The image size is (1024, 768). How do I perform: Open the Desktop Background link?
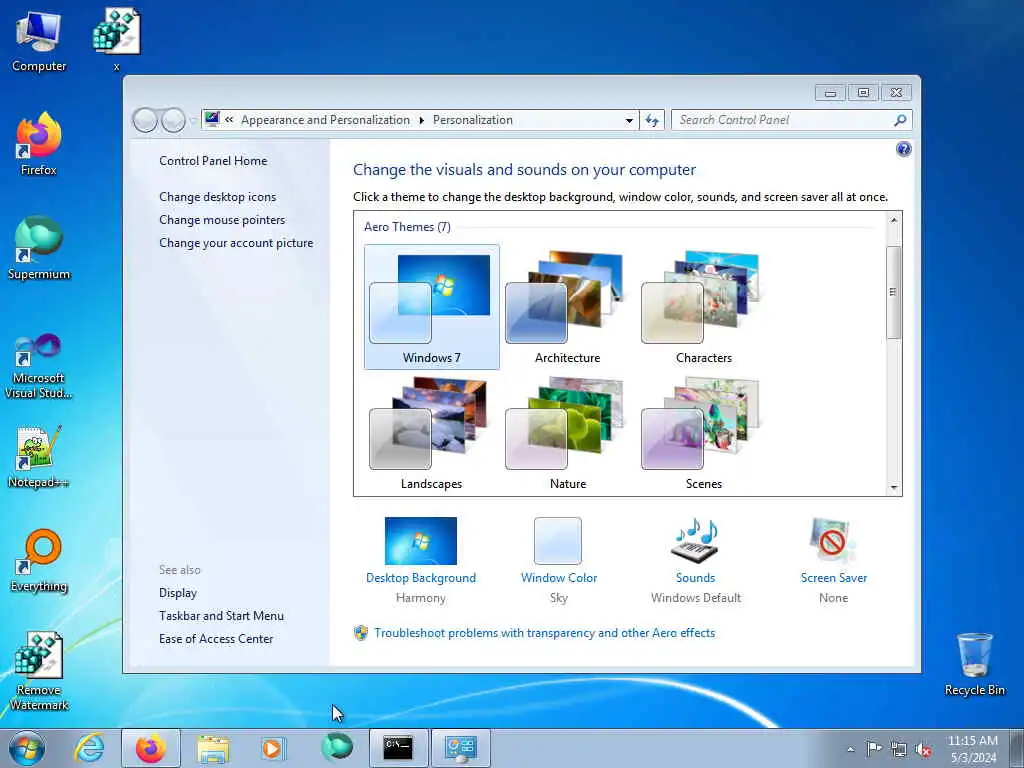coord(421,578)
